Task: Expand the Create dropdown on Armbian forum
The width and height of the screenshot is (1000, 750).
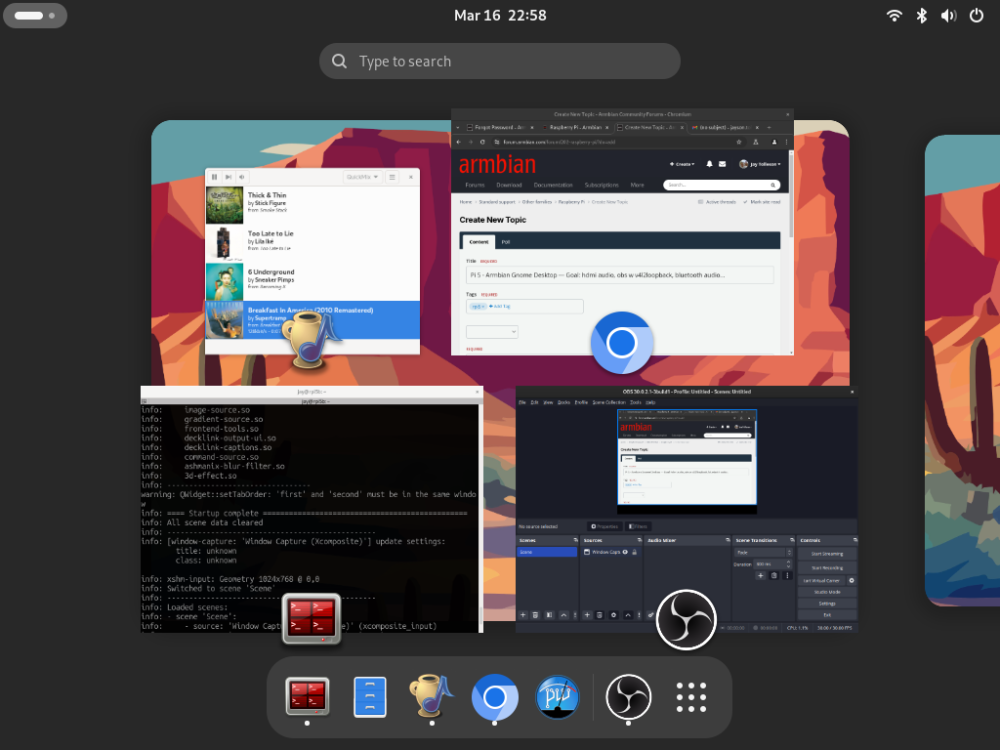Action: click(682, 164)
